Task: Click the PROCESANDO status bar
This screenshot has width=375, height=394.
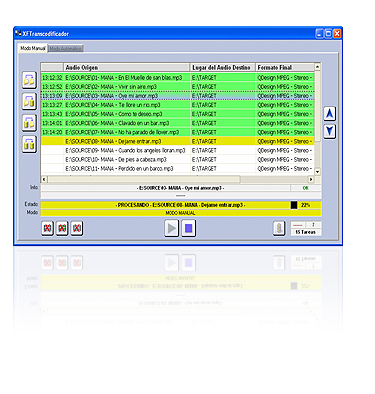Action: pyautogui.click(x=165, y=205)
